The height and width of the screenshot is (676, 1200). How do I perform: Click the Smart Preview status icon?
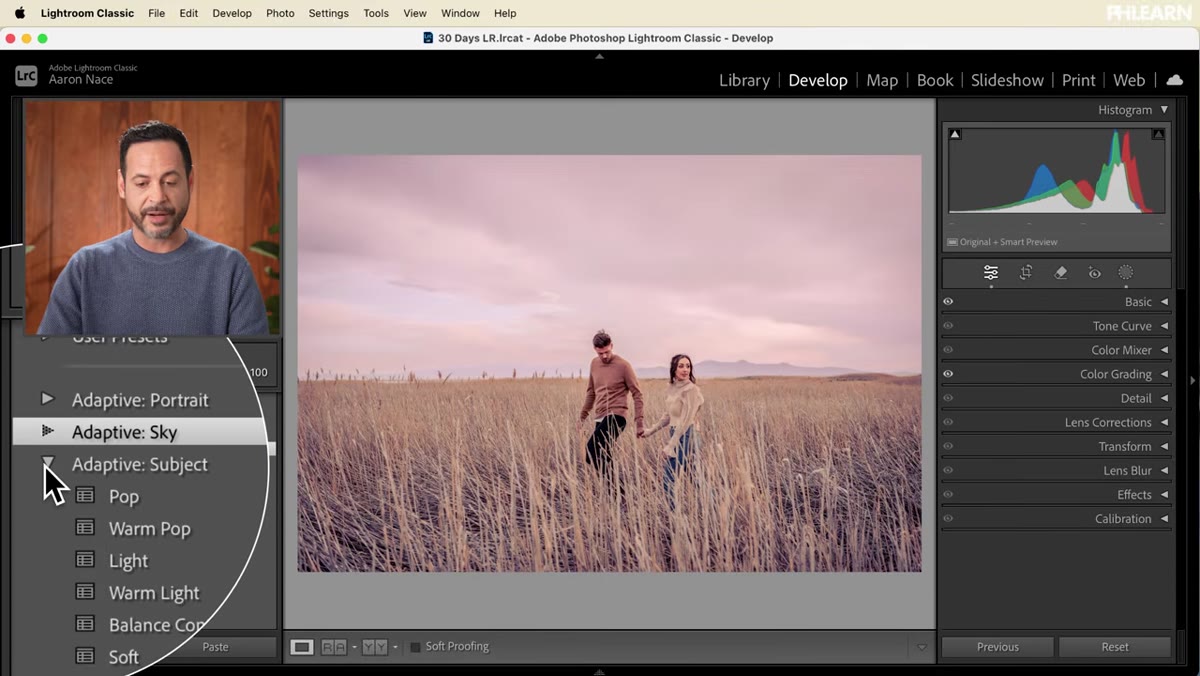click(x=952, y=242)
